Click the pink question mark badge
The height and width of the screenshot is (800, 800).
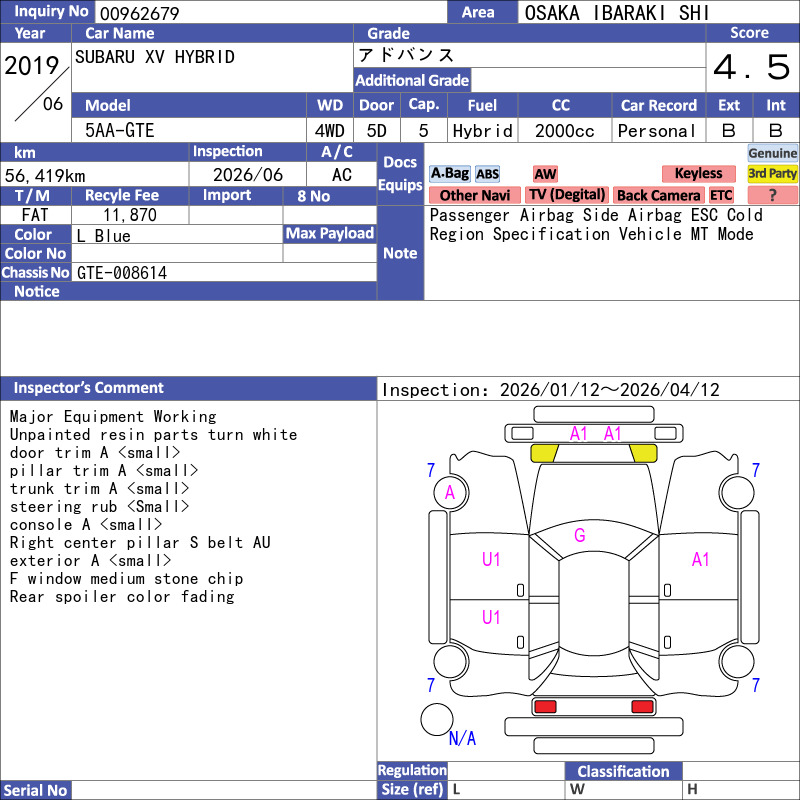pyautogui.click(x=773, y=195)
